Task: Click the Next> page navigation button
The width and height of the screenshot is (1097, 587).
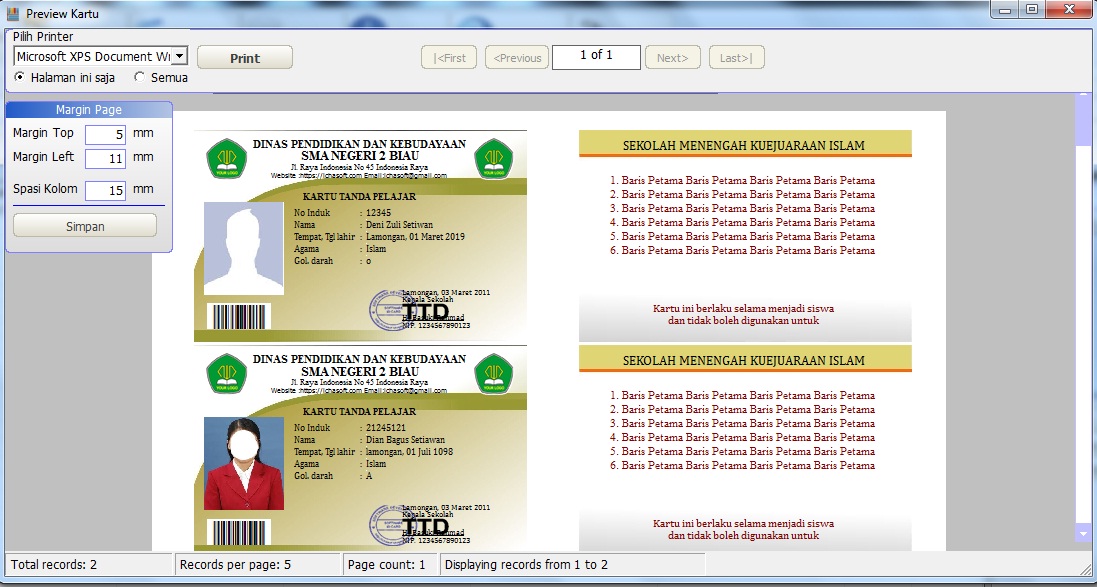Action: pos(672,57)
